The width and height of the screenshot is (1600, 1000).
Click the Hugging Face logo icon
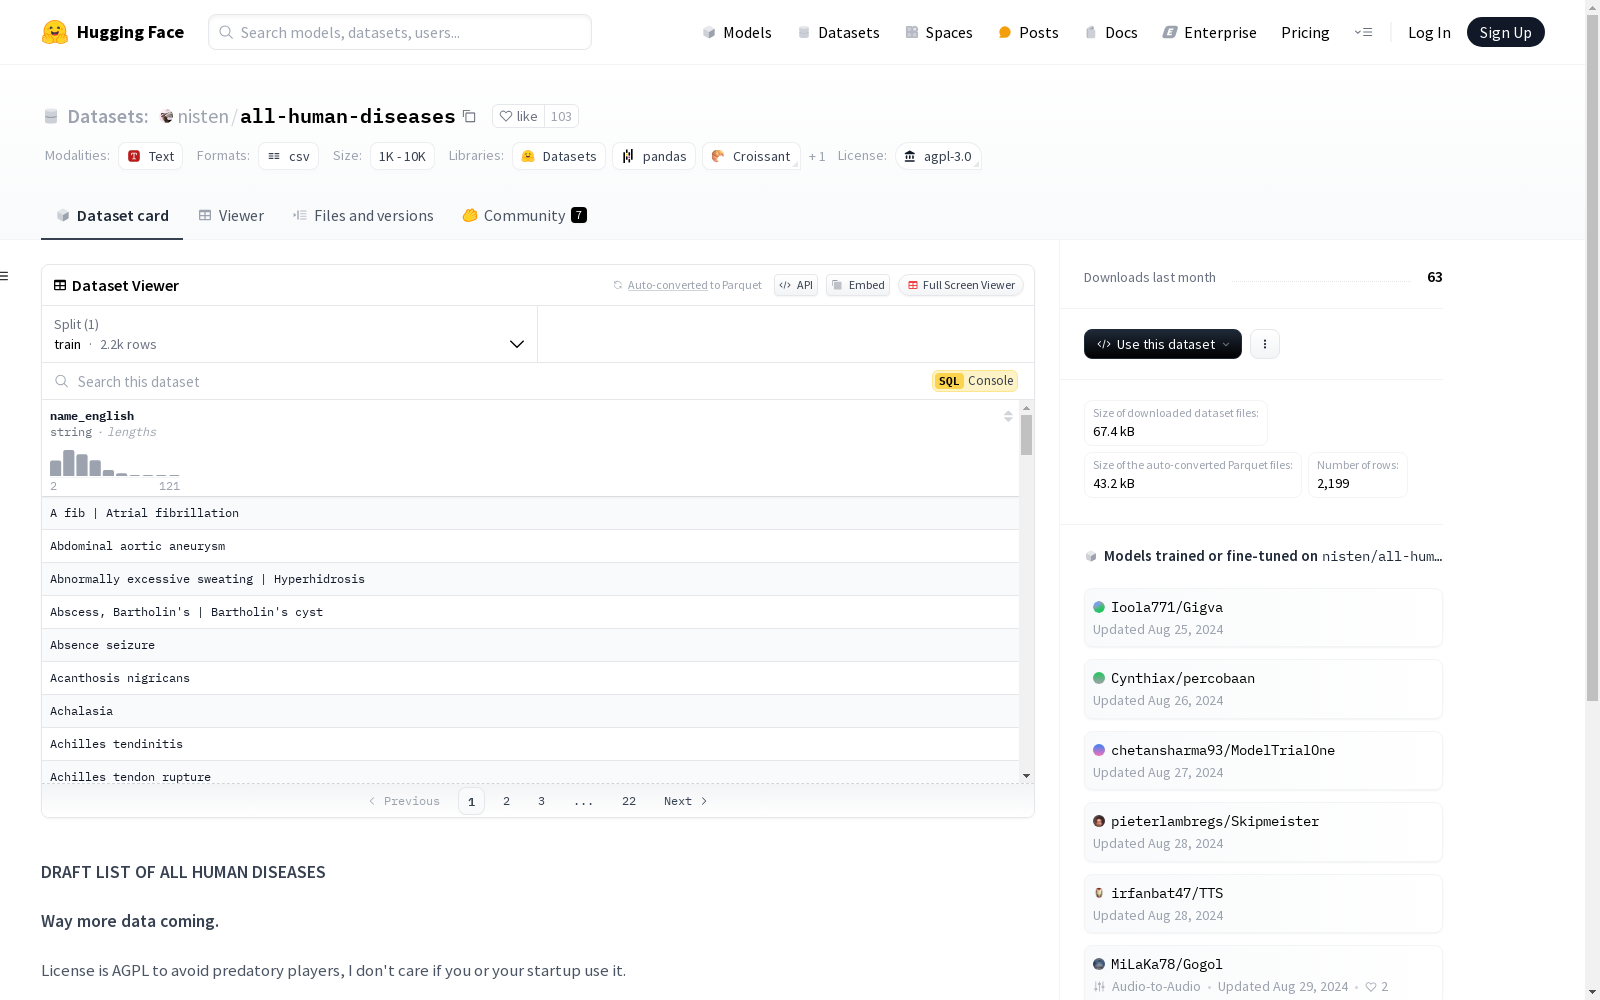pos(55,32)
